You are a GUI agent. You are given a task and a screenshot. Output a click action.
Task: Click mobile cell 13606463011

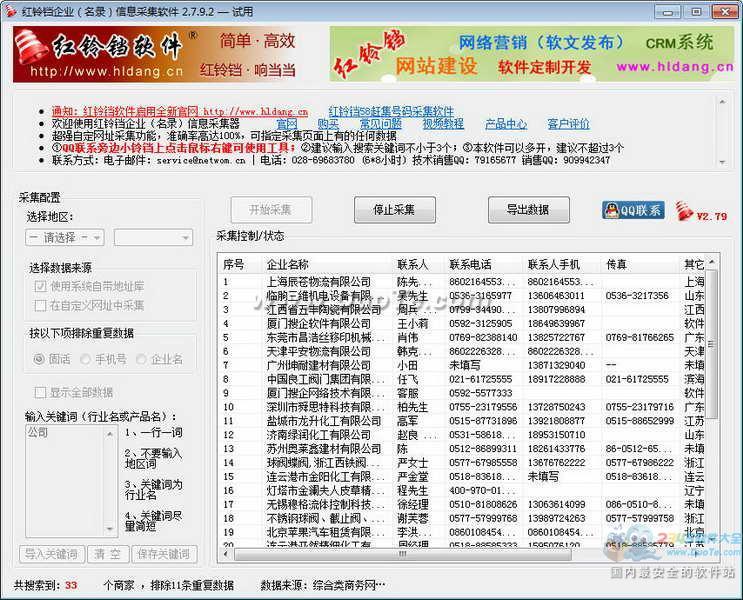pos(556,296)
